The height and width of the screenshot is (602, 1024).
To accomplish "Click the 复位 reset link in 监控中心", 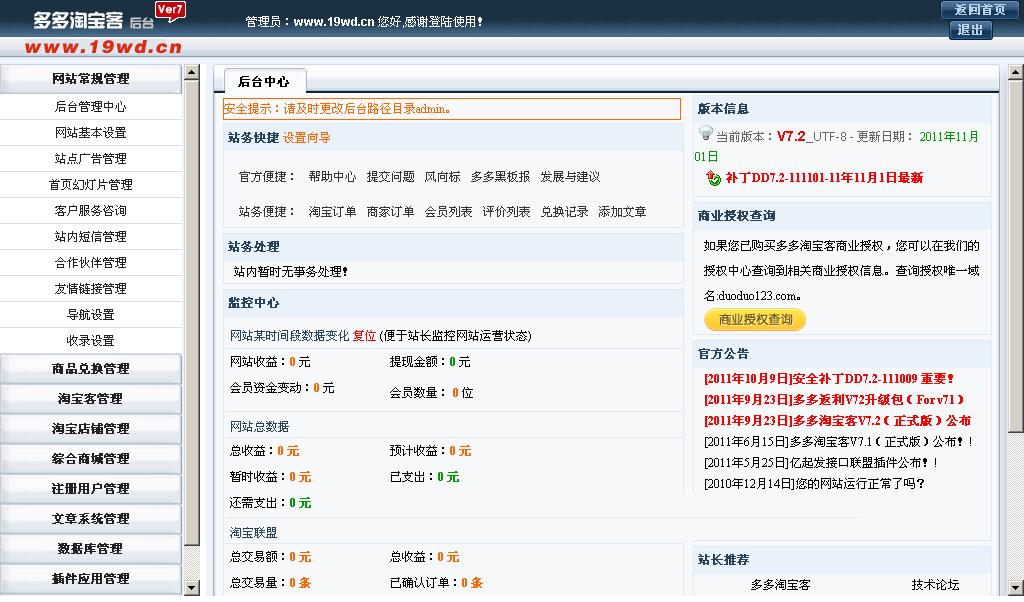I will coord(364,336).
